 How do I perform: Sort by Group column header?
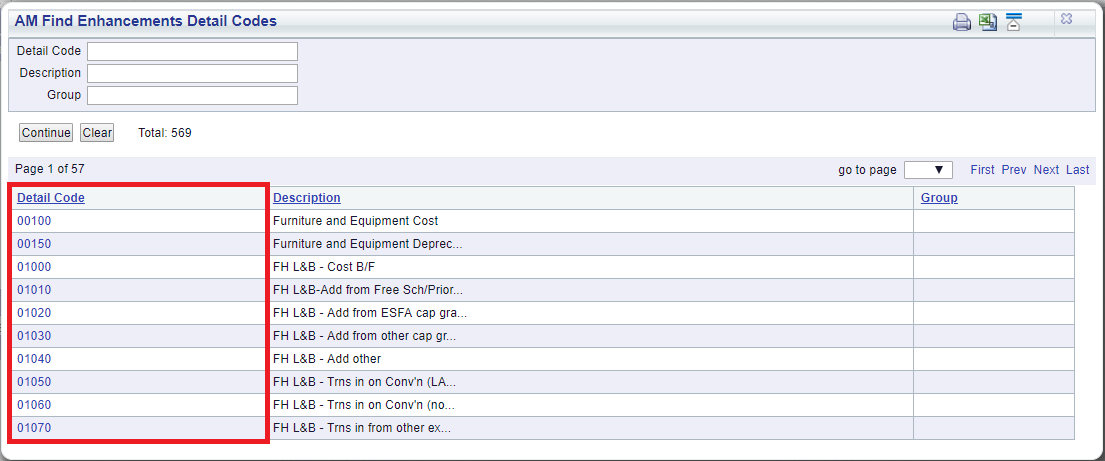click(939, 198)
